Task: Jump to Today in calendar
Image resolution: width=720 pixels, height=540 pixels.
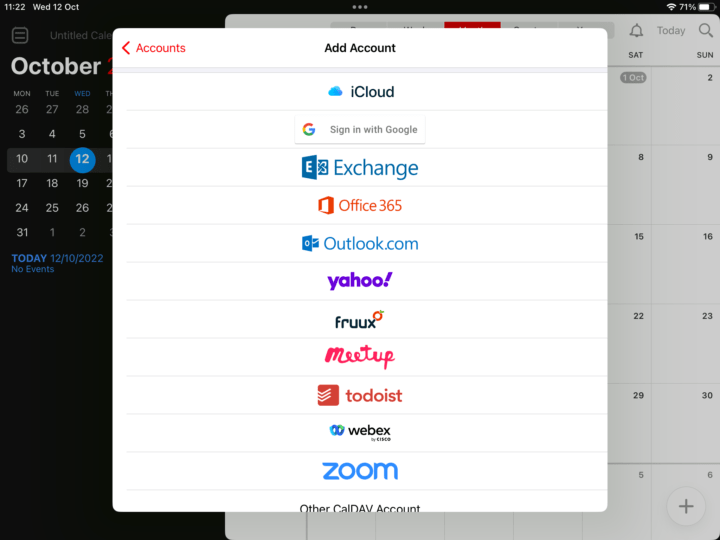Action: tap(671, 31)
